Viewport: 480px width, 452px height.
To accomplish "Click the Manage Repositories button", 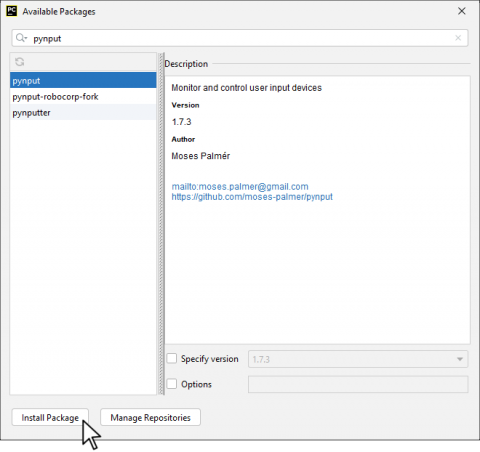I will (x=150, y=417).
